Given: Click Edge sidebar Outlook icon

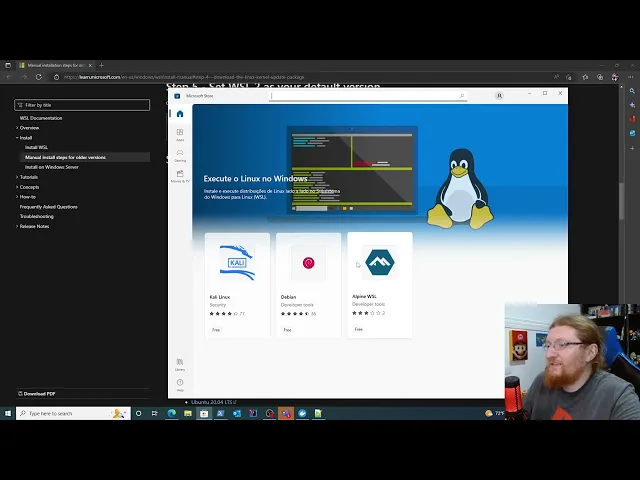Looking at the screenshot, I should [632, 133].
